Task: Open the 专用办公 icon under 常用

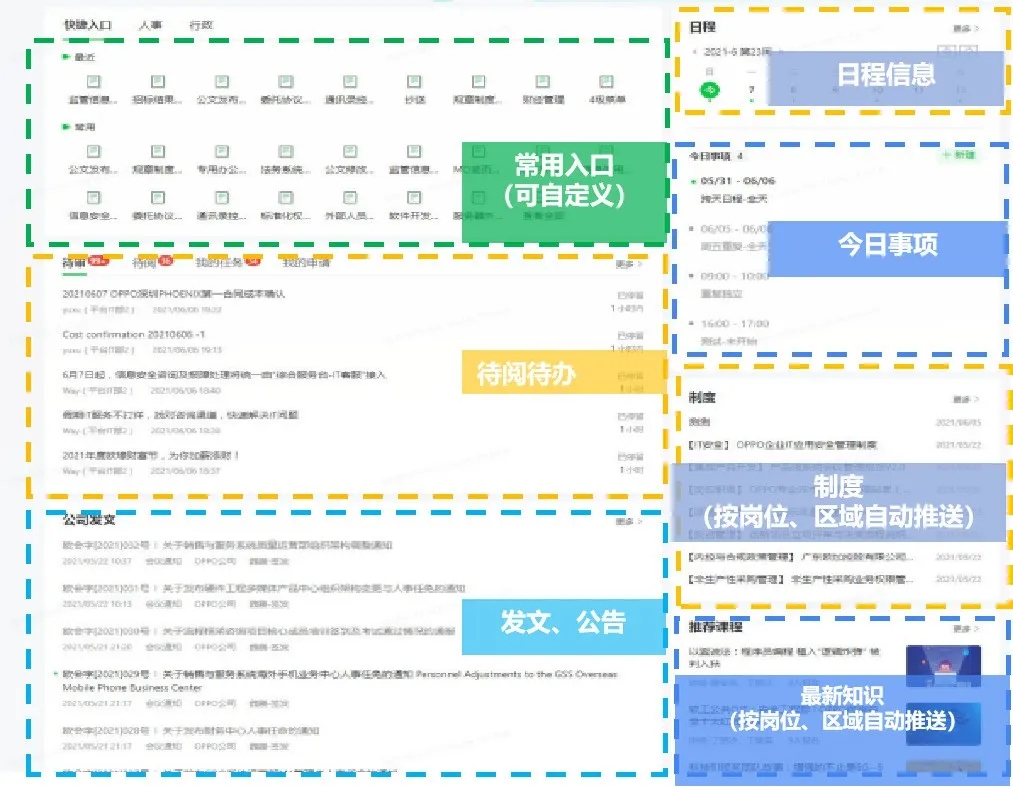Action: pos(222,153)
